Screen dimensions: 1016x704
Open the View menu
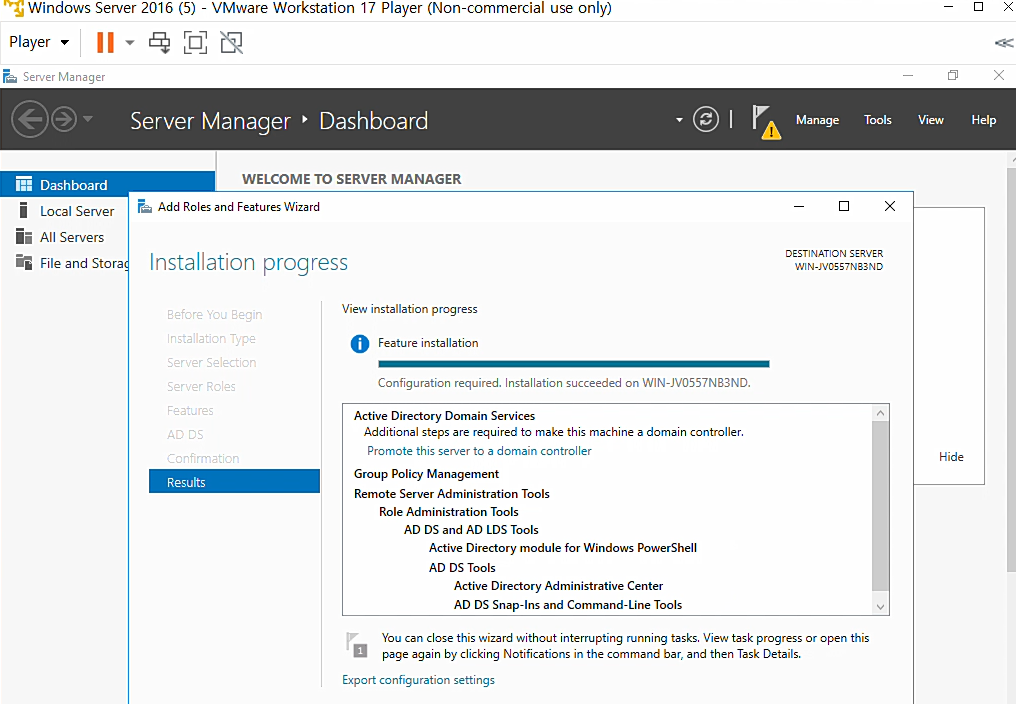930,120
